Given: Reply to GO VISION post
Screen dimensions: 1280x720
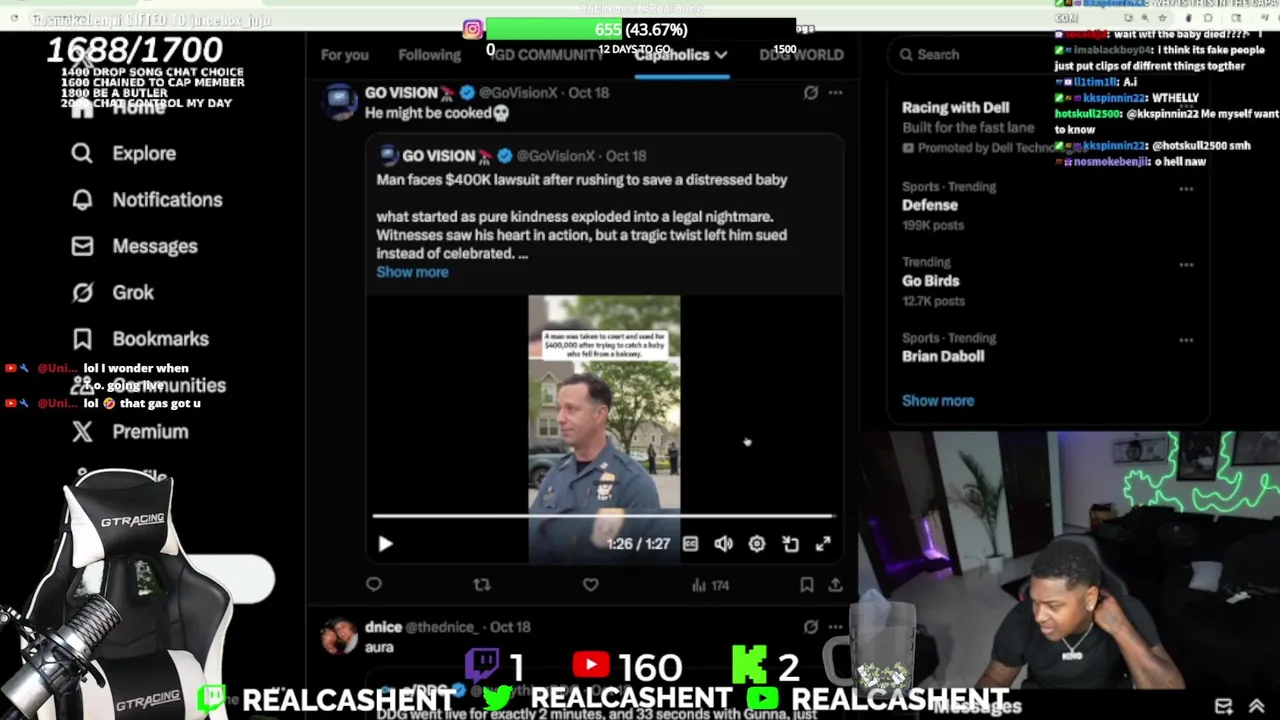Looking at the screenshot, I should (374, 585).
